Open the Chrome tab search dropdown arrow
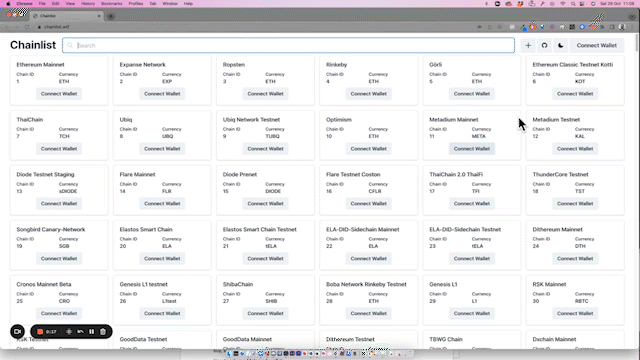 (632, 16)
